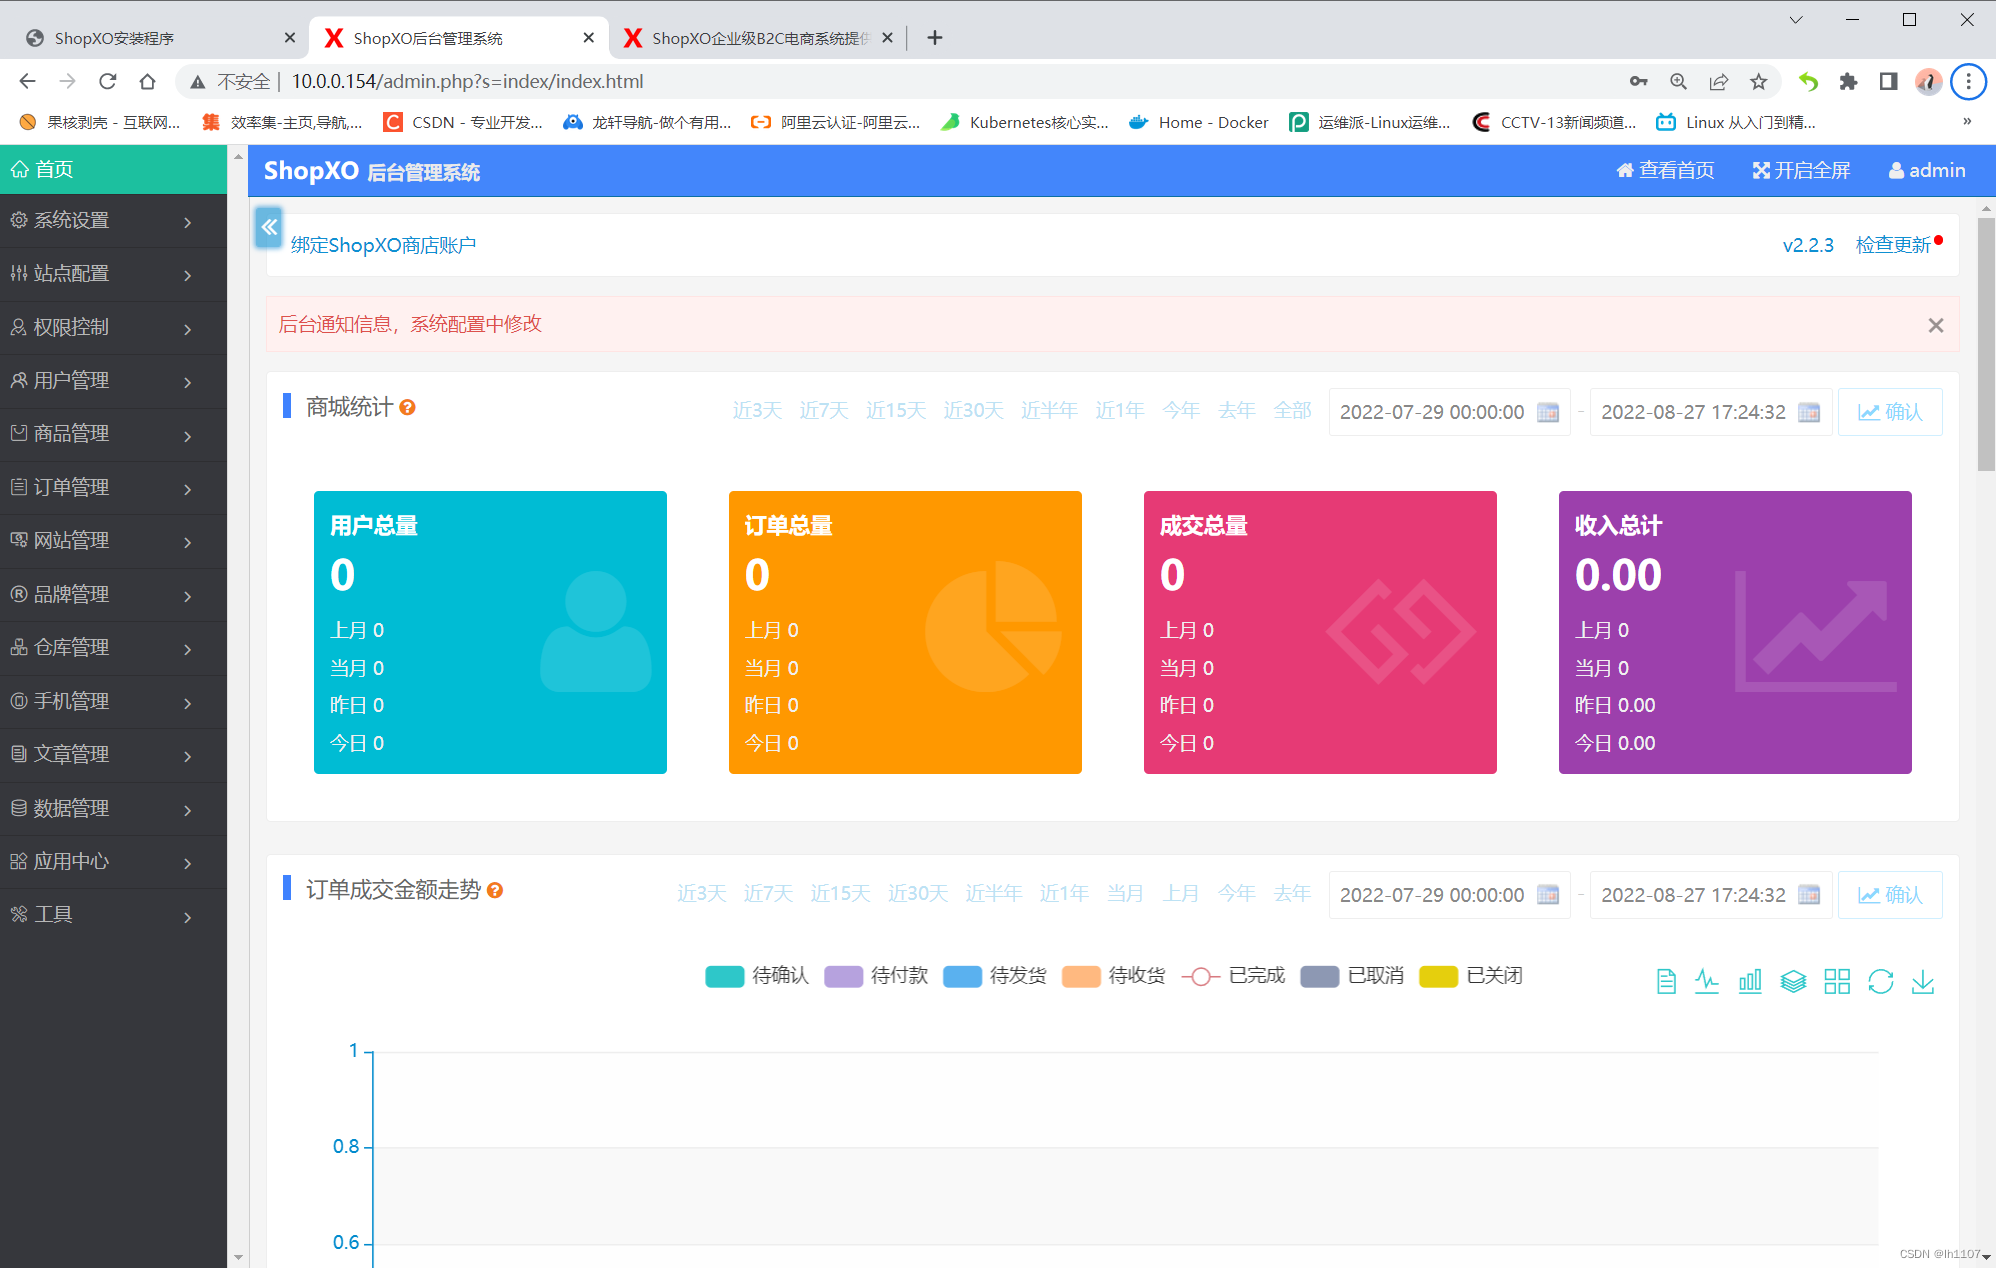Image resolution: width=1996 pixels, height=1268 pixels.
Task: Click the data view icon in chart toolbox
Action: tap(1666, 982)
